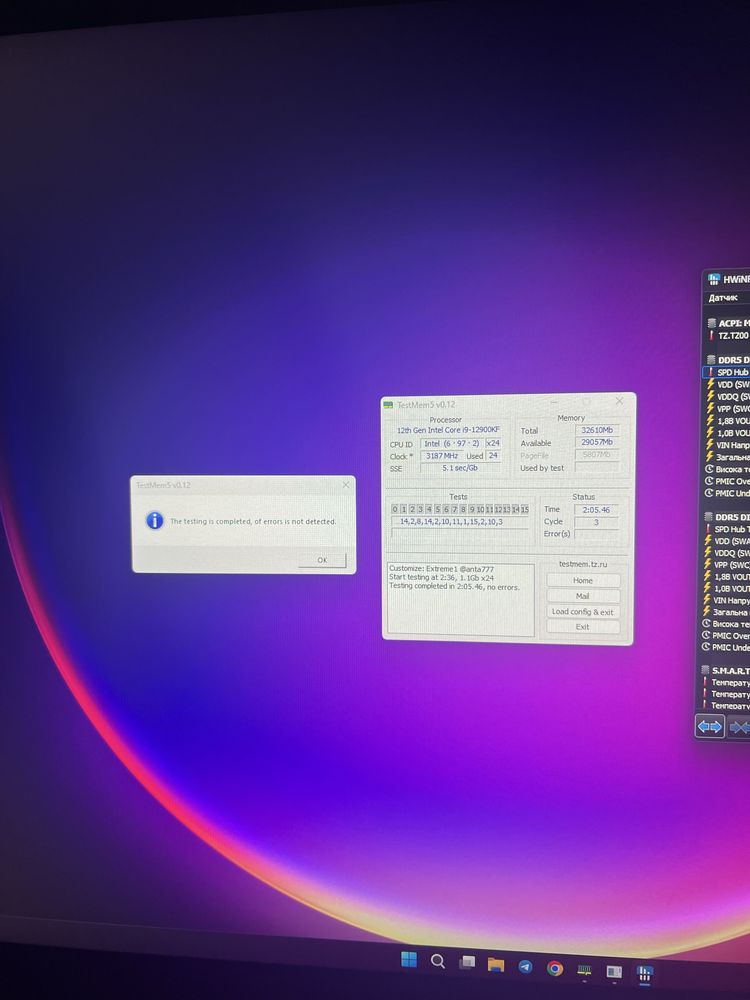Click the empty Error(s) field in Status

point(596,534)
